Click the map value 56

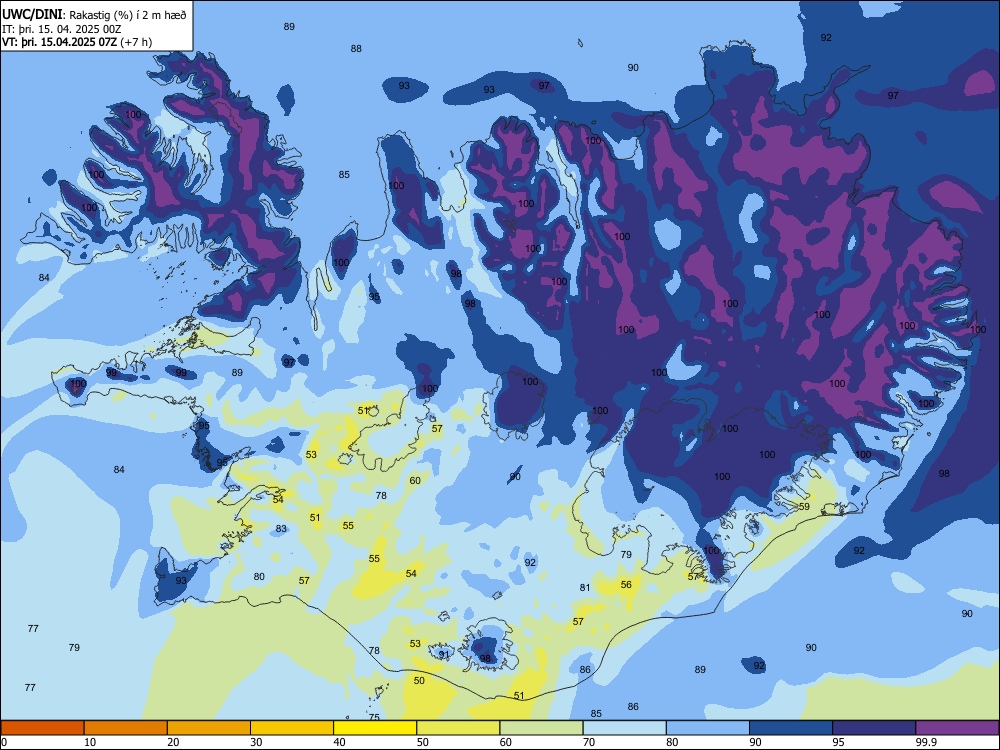point(626,585)
